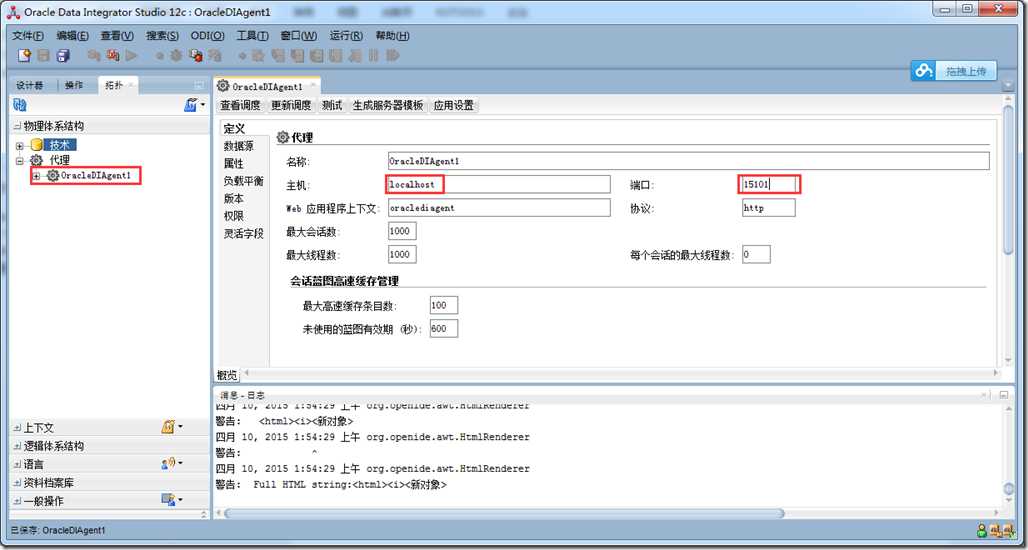Expand the 语言 section

(x=17, y=464)
